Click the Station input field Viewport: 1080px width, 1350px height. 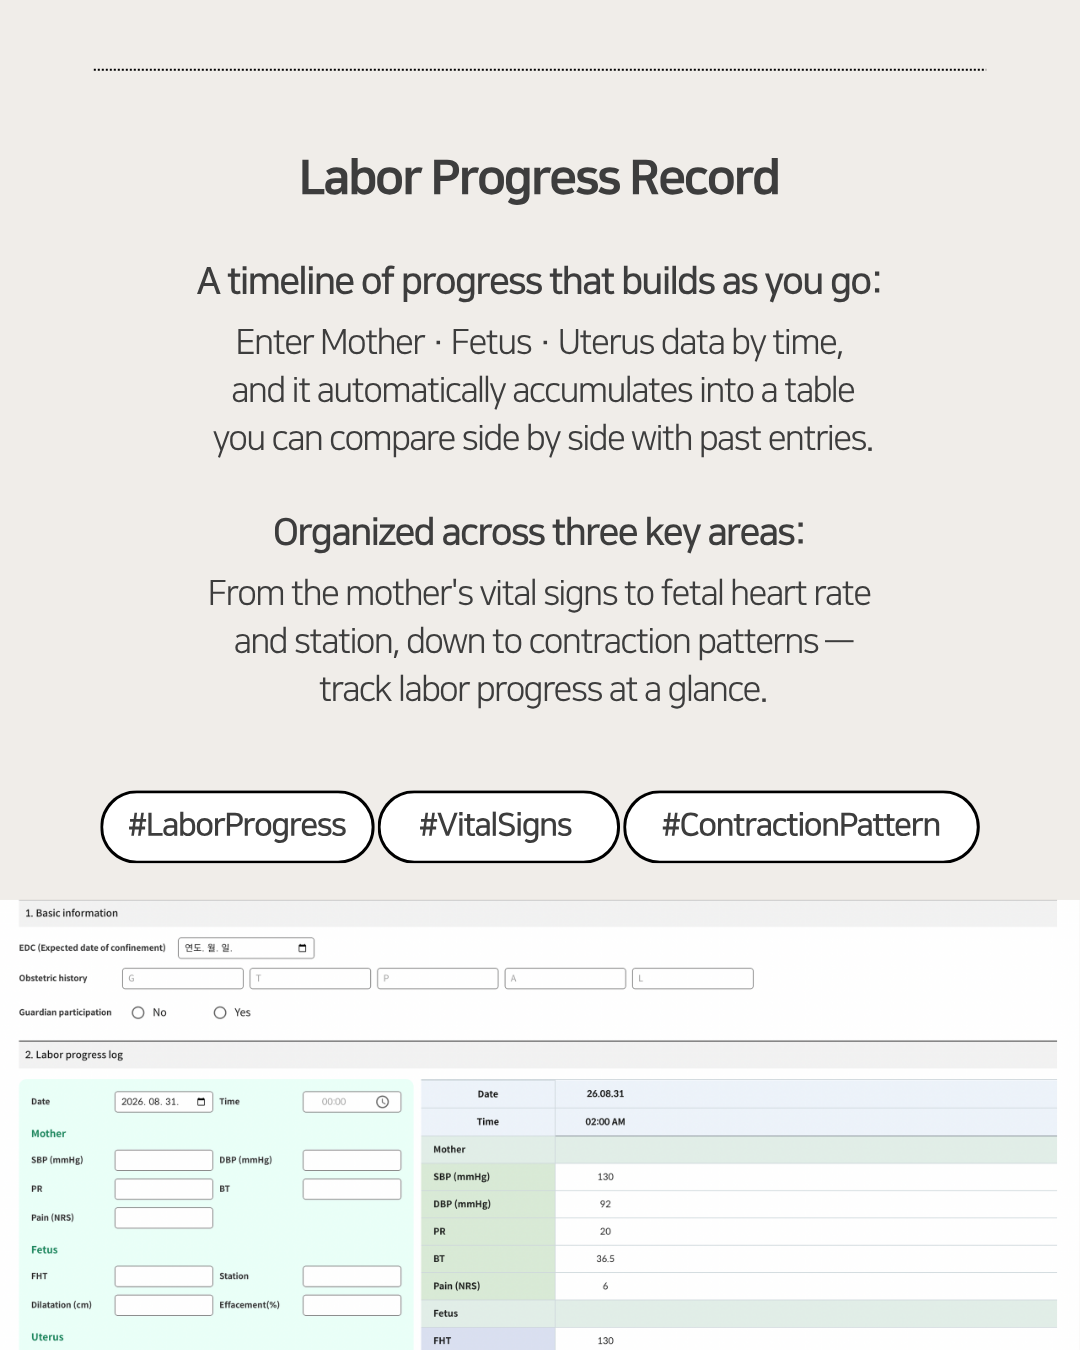352,1276
